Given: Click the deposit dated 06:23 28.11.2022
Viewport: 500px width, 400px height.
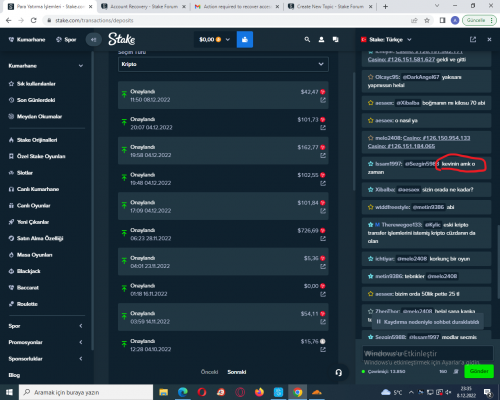Looking at the screenshot, I should click(223, 234).
